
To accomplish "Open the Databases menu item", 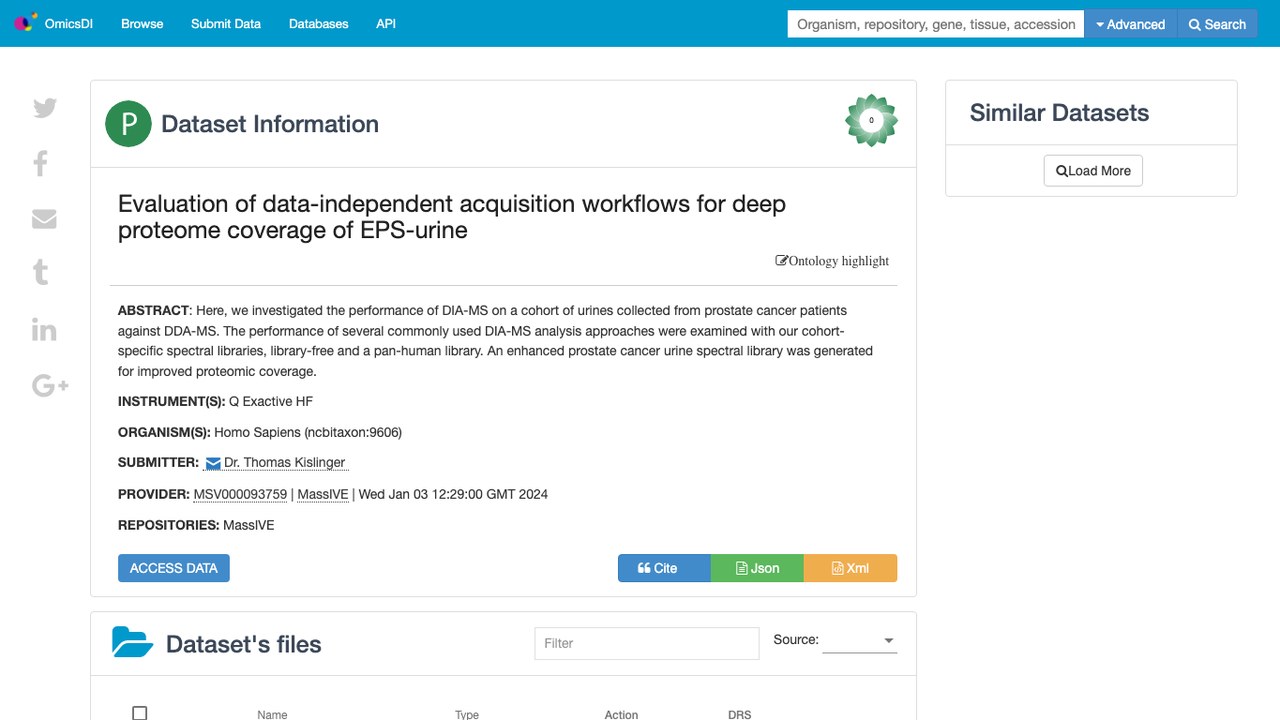I will [319, 24].
